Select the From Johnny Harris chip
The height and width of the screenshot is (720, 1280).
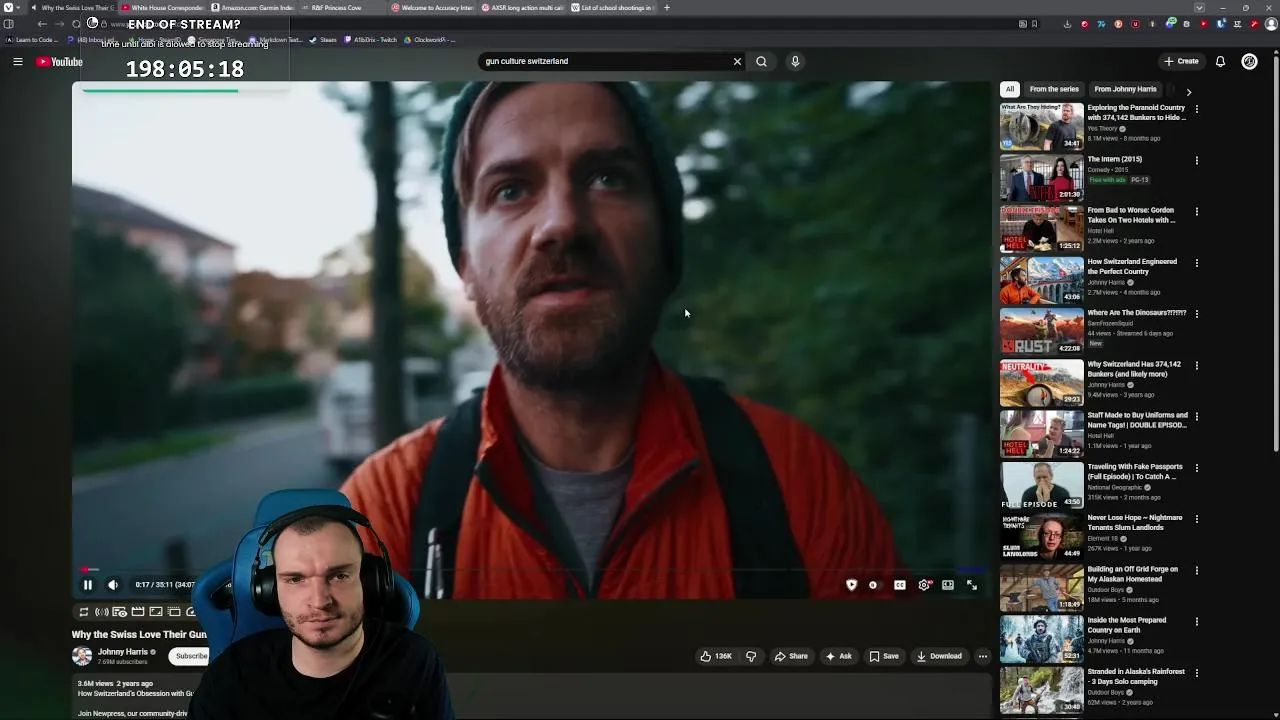tap(1125, 89)
